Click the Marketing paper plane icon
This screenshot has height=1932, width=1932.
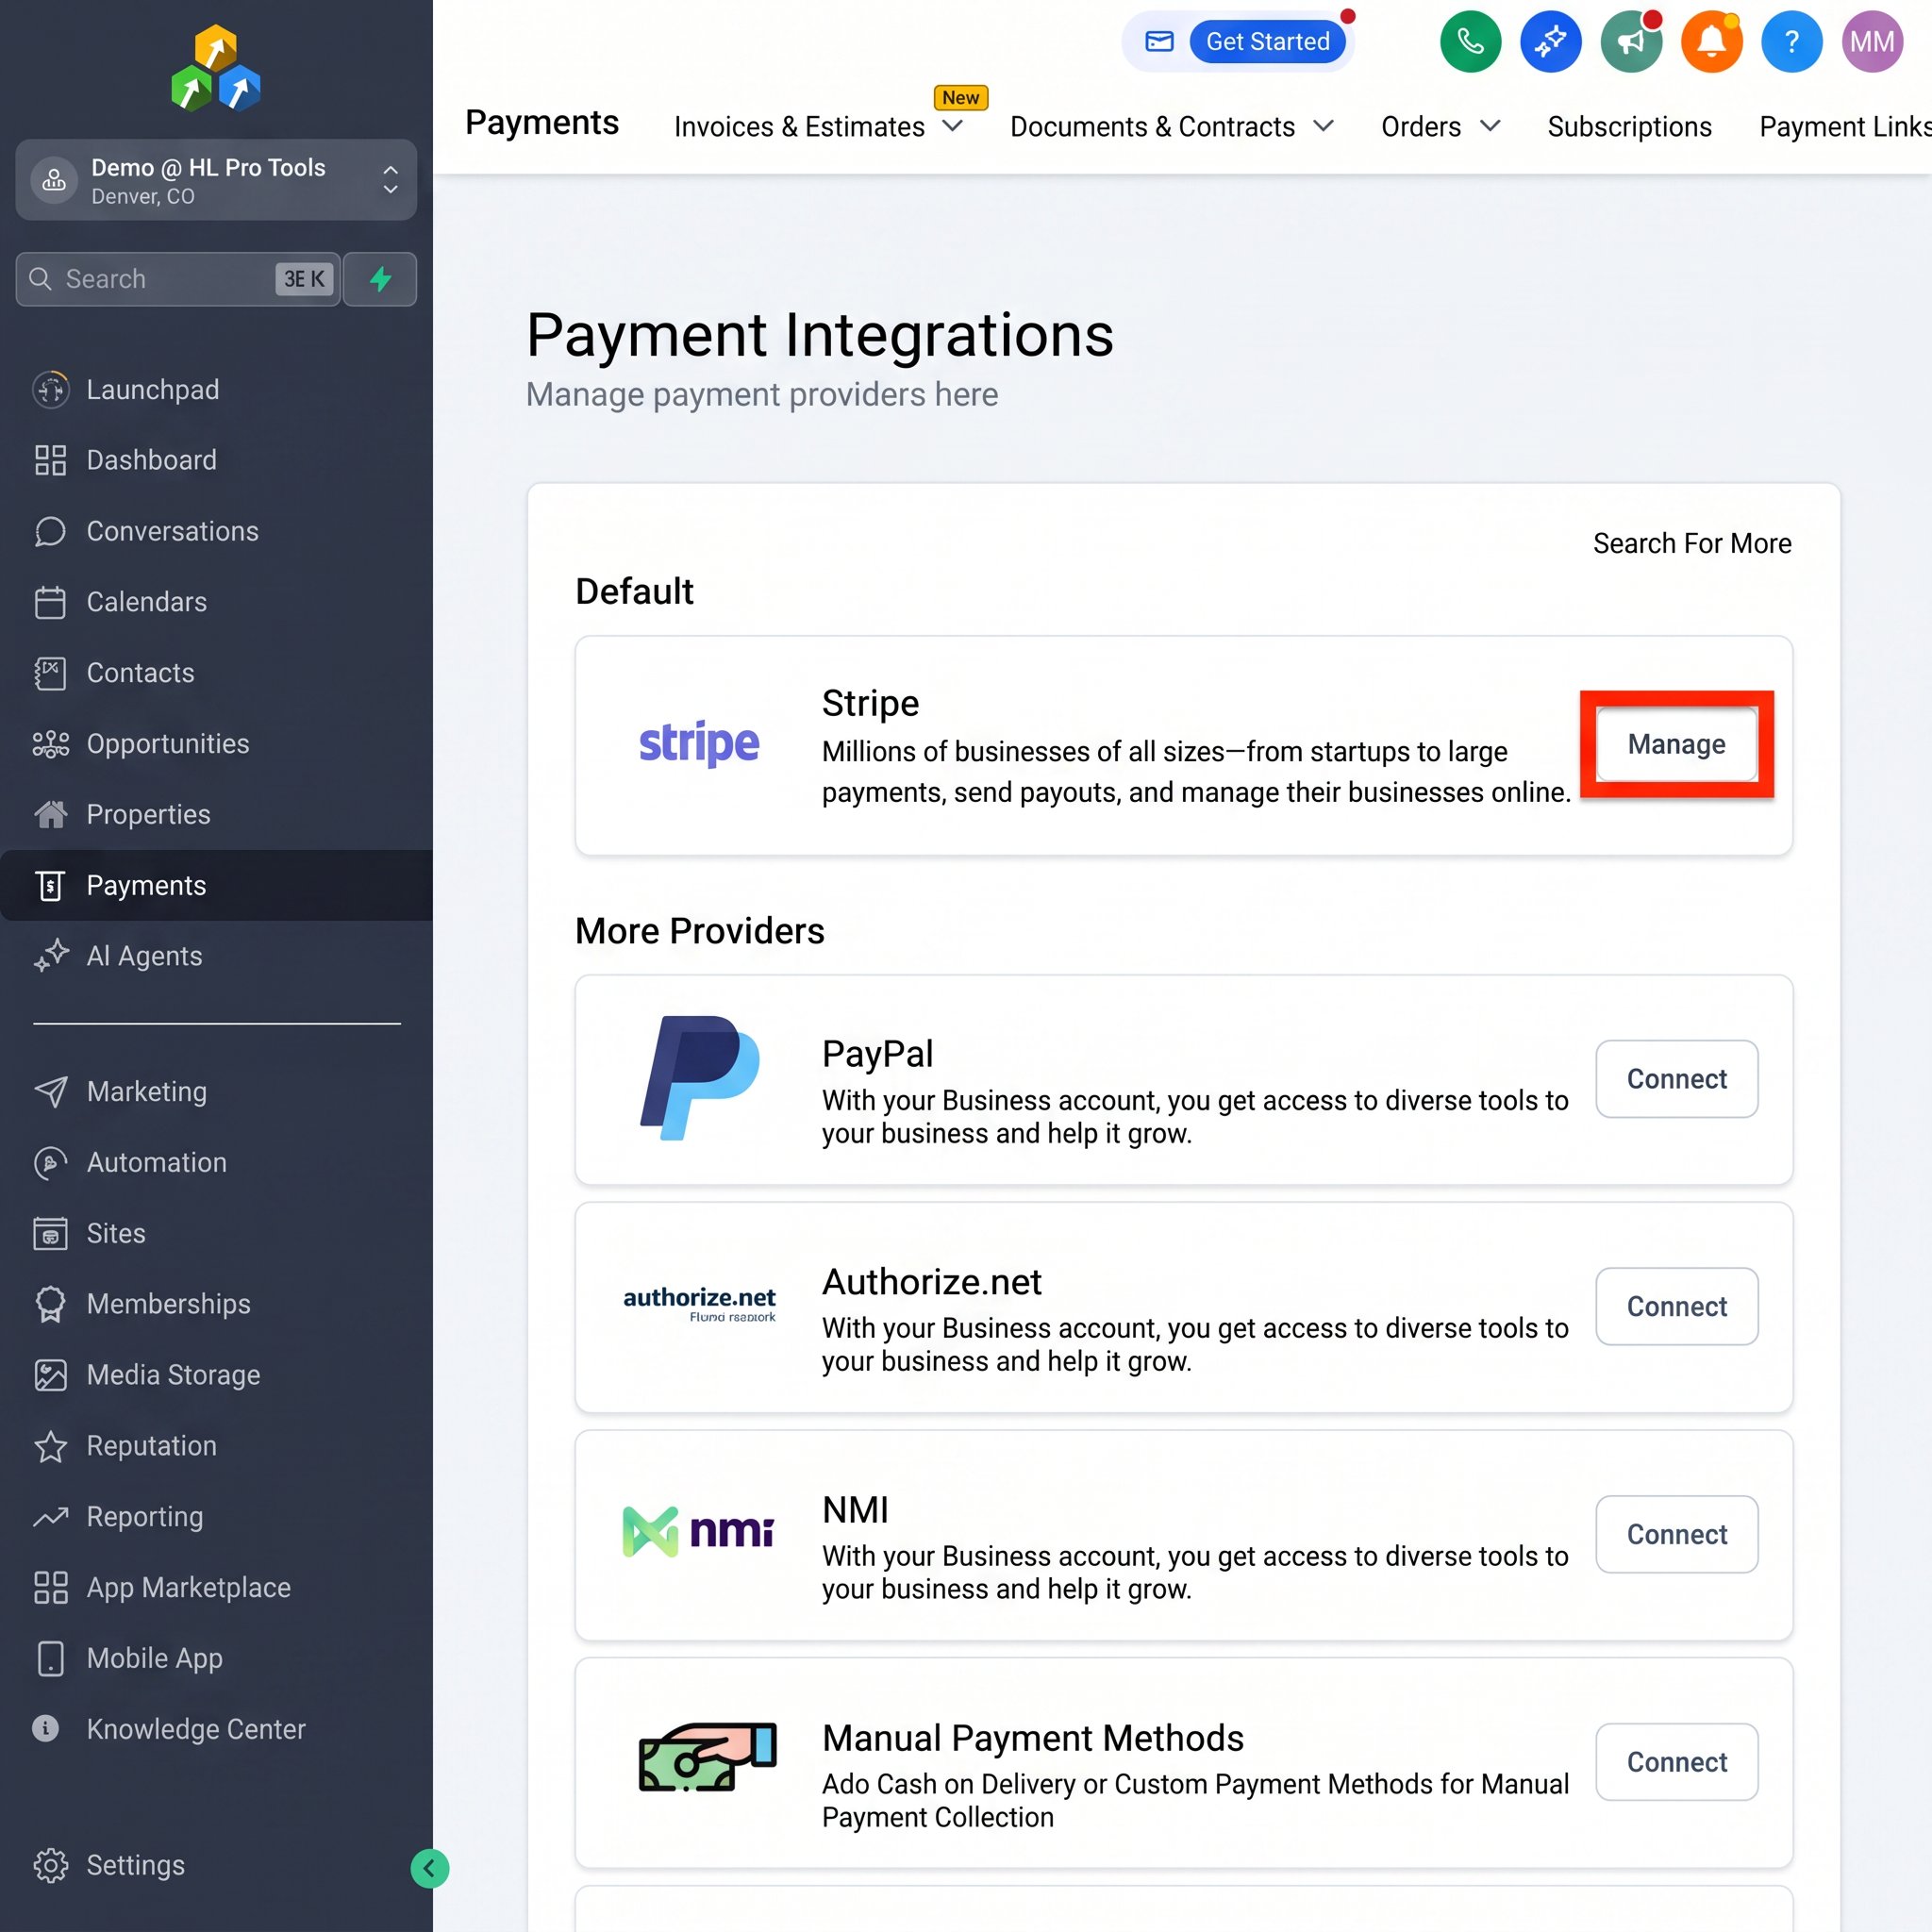(x=50, y=1091)
